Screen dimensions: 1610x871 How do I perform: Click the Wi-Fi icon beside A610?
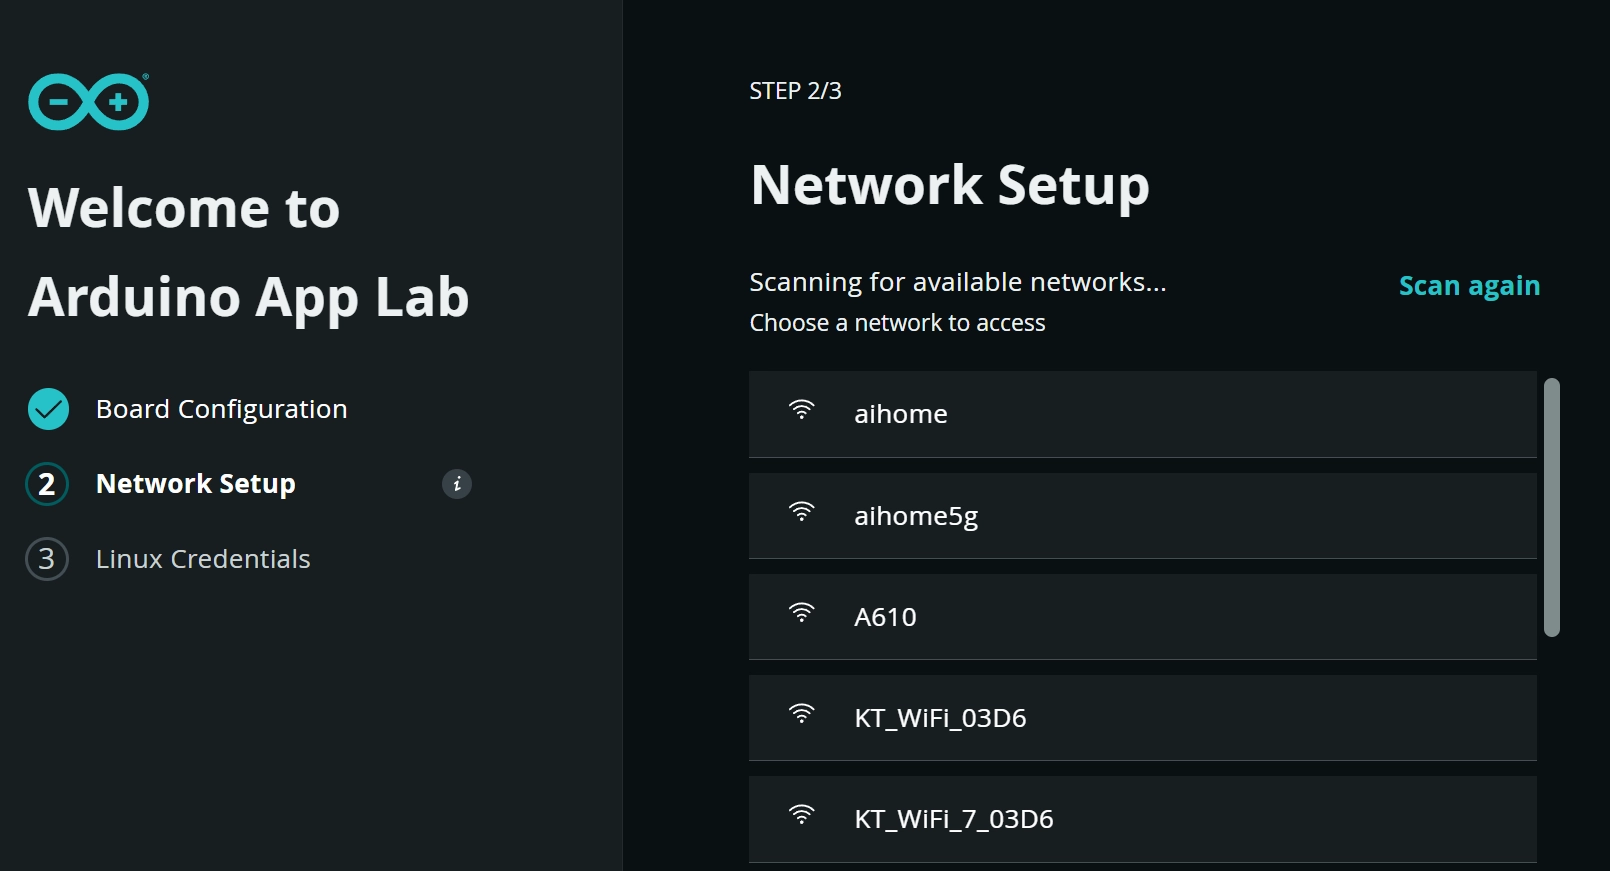(x=801, y=613)
